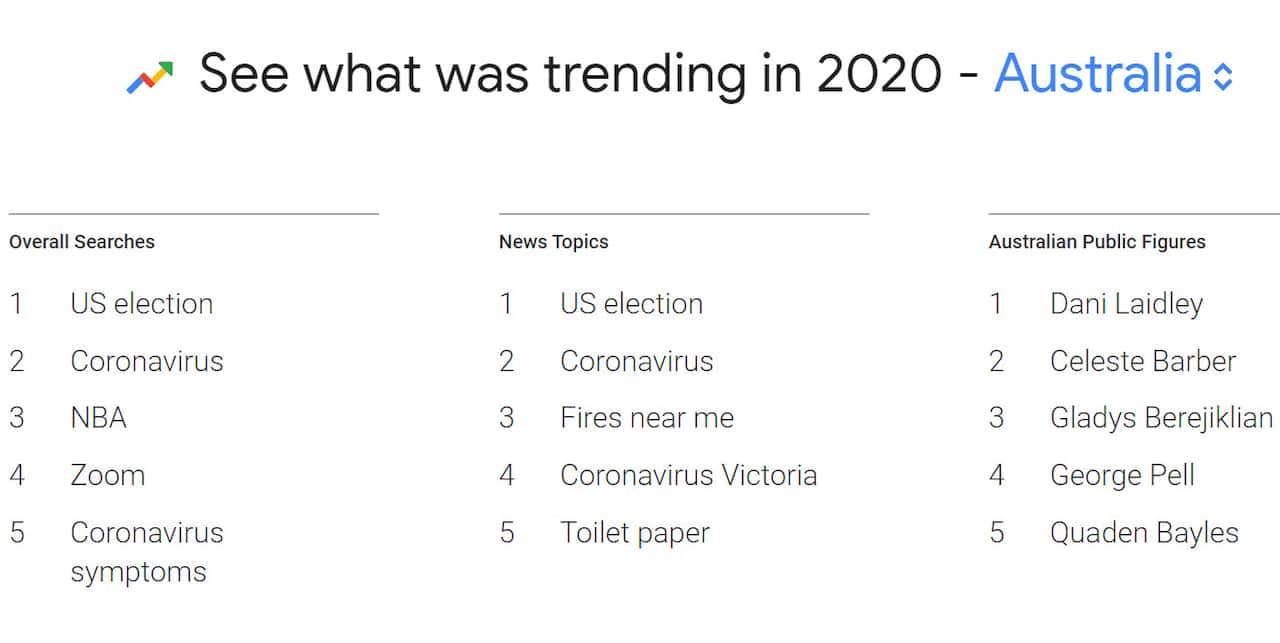
Task: Click Coronavirus Victoria news topic
Action: (688, 476)
